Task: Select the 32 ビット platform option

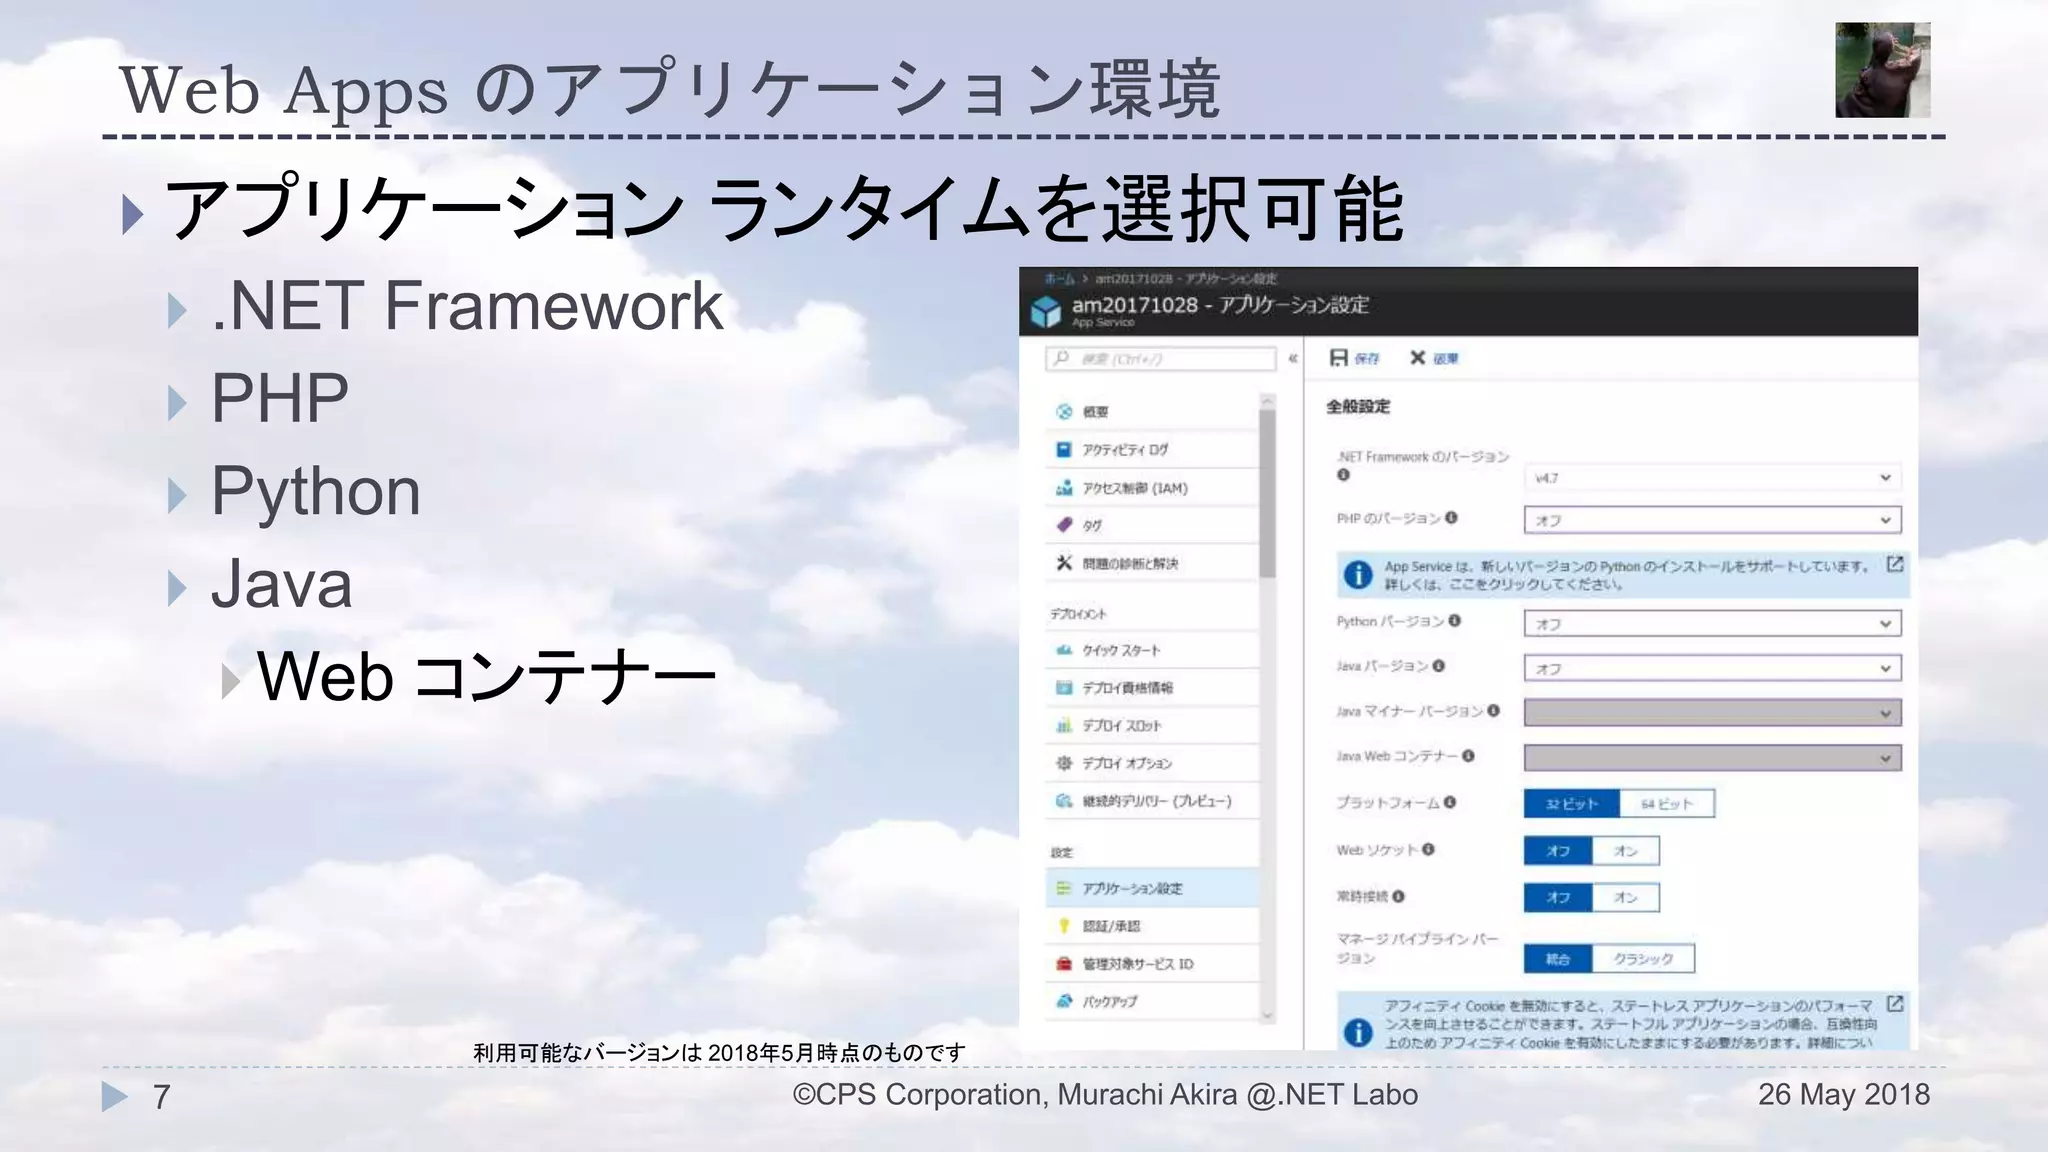Action: click(1572, 803)
